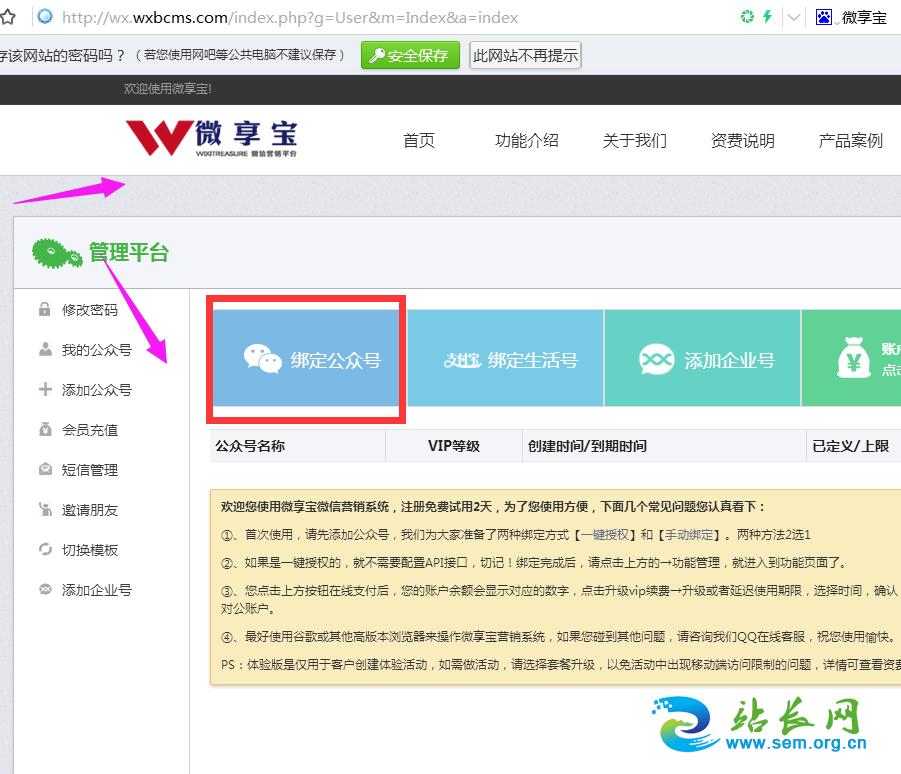Viewport: 901px width, 774px height.
Task: Select 修改密码 in the sidebar
Action: tap(90, 310)
